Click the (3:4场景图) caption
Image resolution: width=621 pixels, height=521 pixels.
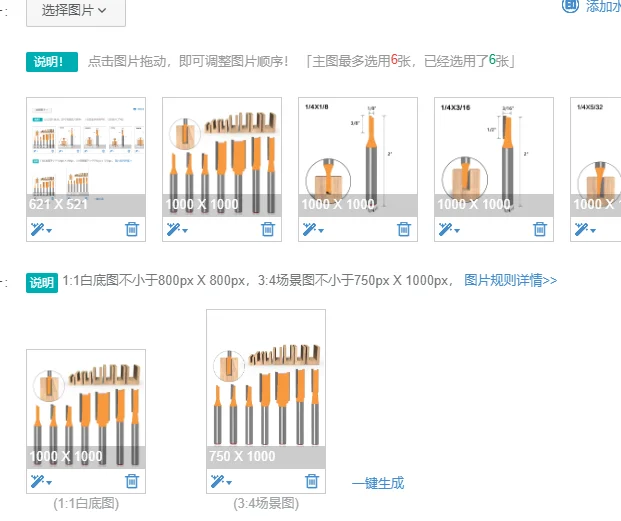[266, 504]
